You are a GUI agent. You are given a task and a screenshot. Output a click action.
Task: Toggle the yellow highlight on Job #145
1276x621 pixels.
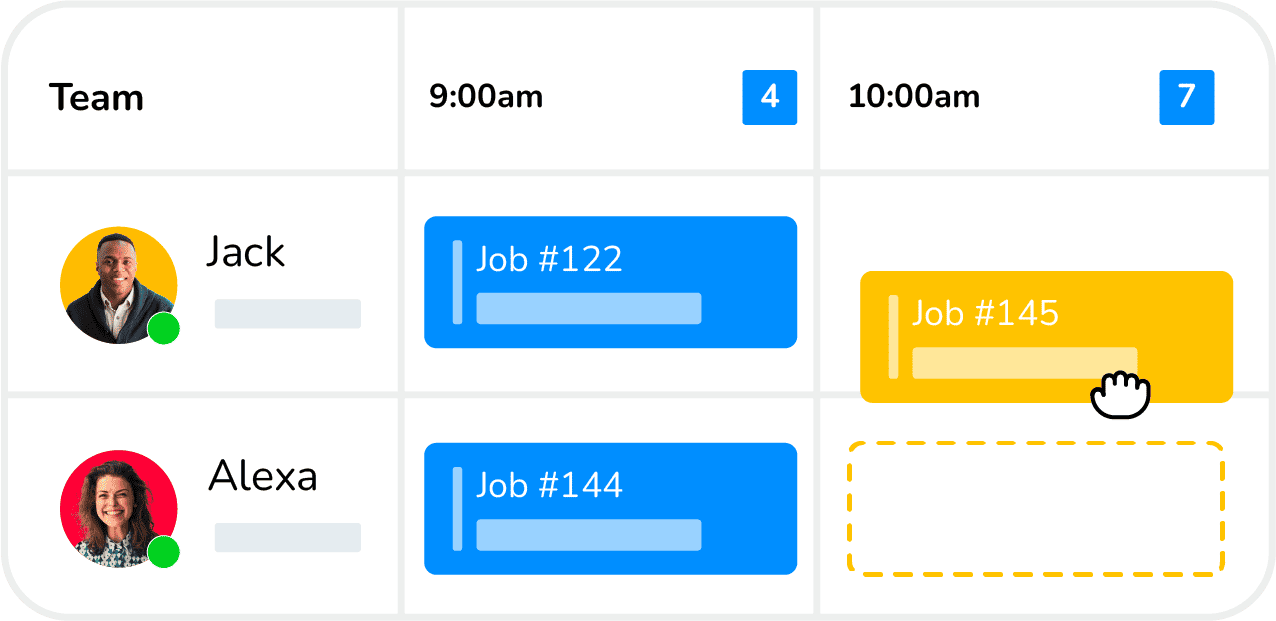click(1047, 336)
